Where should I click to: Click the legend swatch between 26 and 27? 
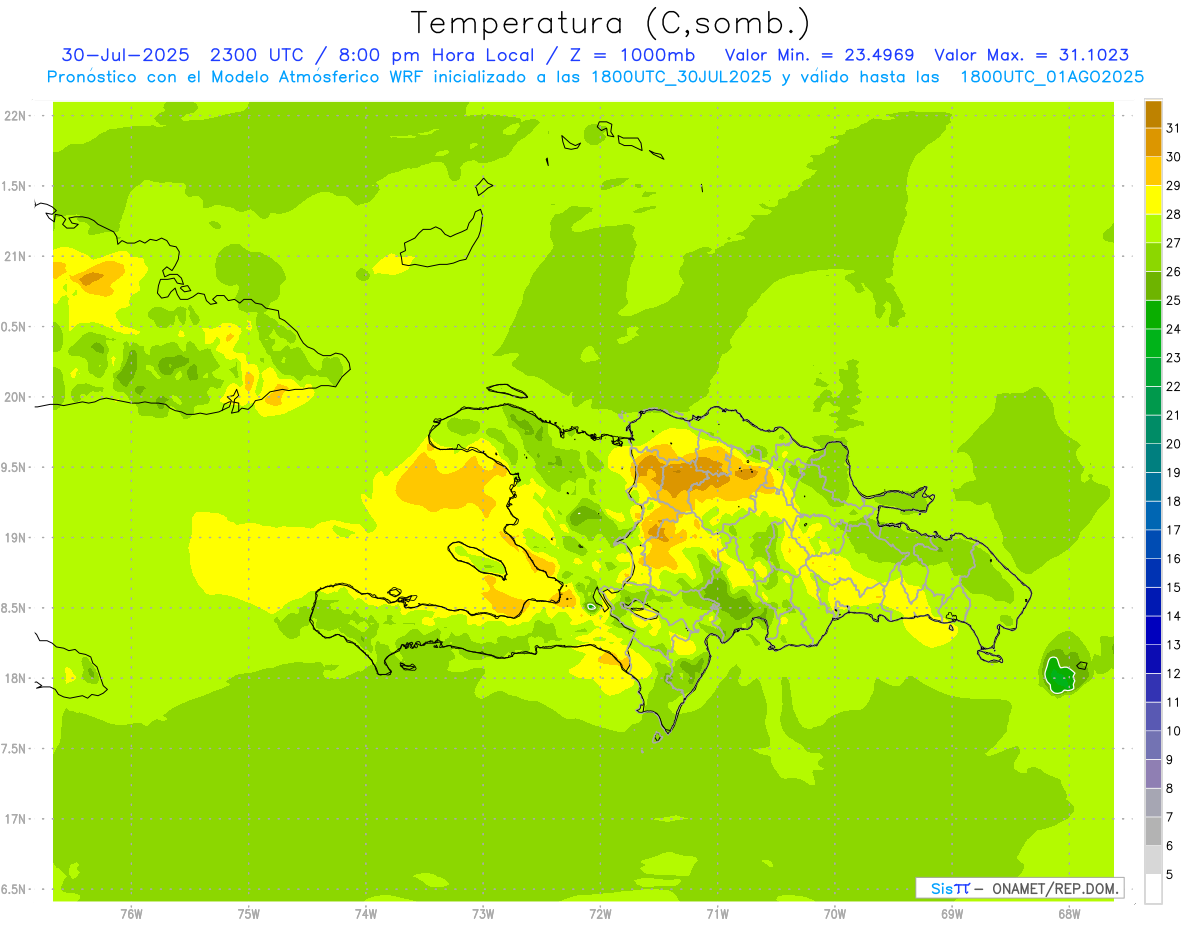click(x=1153, y=257)
